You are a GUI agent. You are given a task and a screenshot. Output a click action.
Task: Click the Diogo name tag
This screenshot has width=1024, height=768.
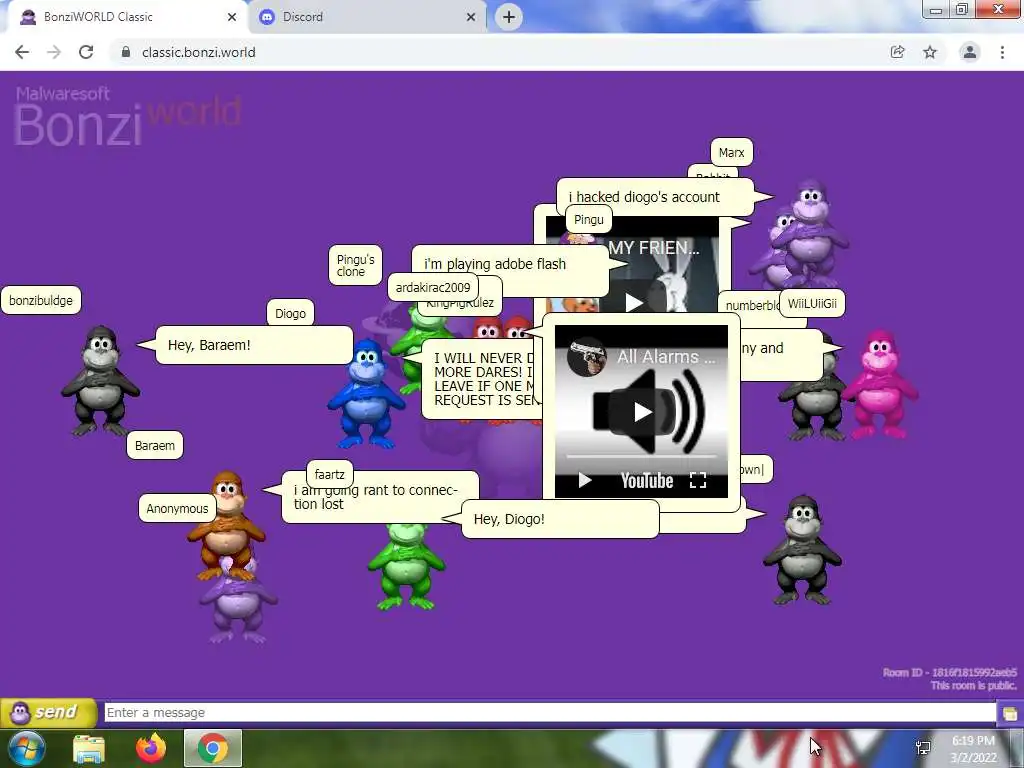click(291, 313)
